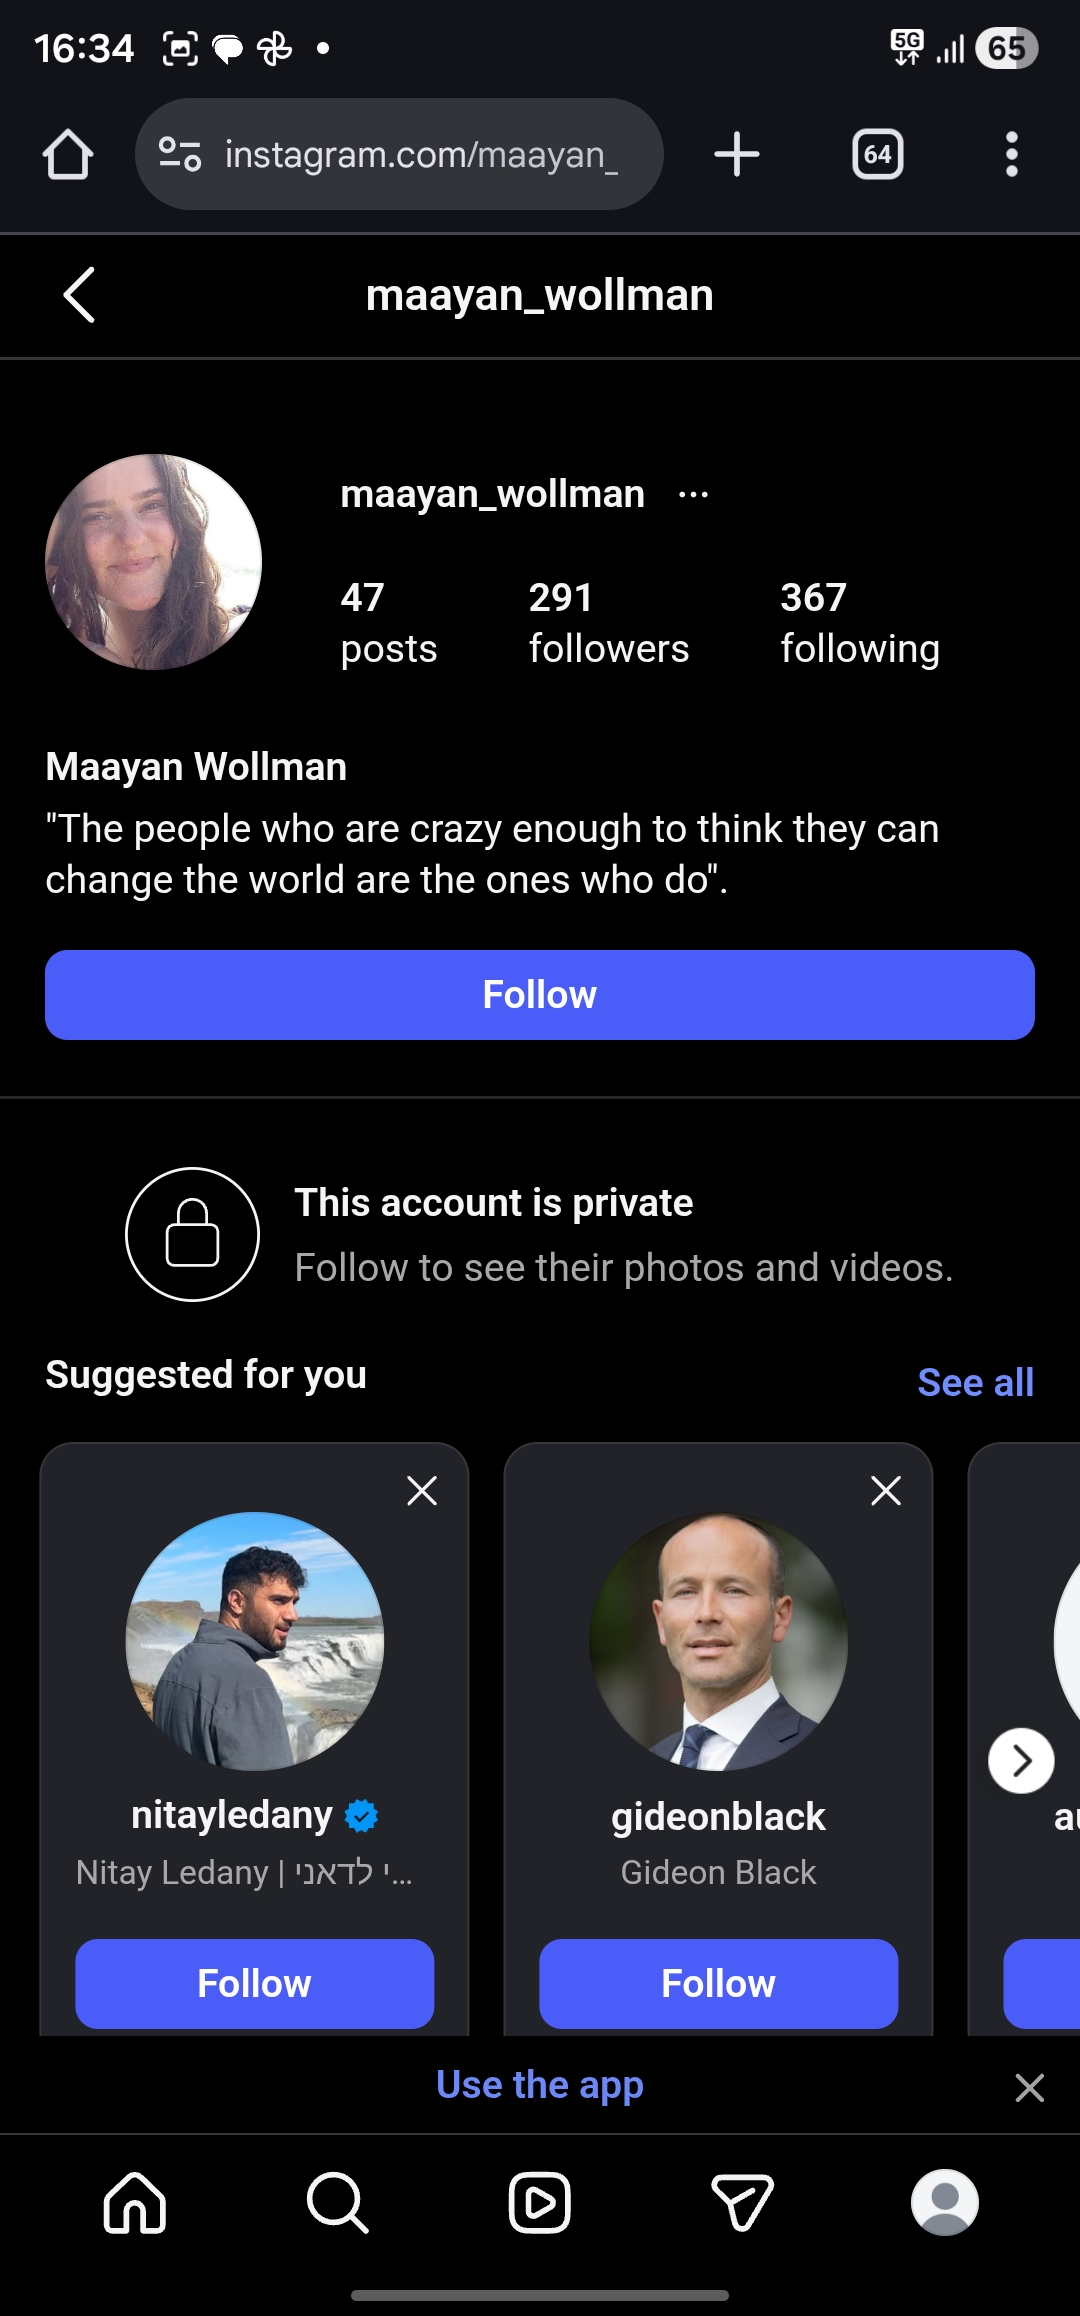This screenshot has height=2316, width=1080.
Task: Dismiss the gideonblack suggestion card
Action: 886,1491
